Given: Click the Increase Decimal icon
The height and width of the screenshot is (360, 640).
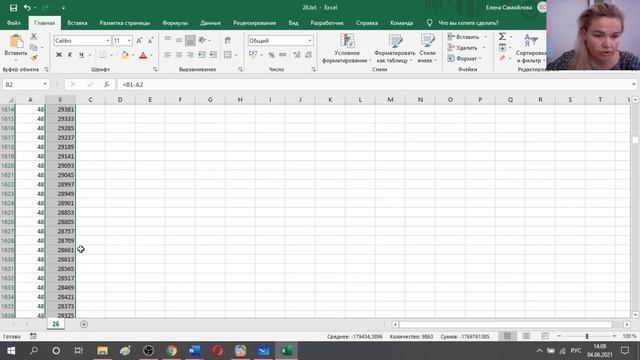Looking at the screenshot, I should tap(297, 55).
